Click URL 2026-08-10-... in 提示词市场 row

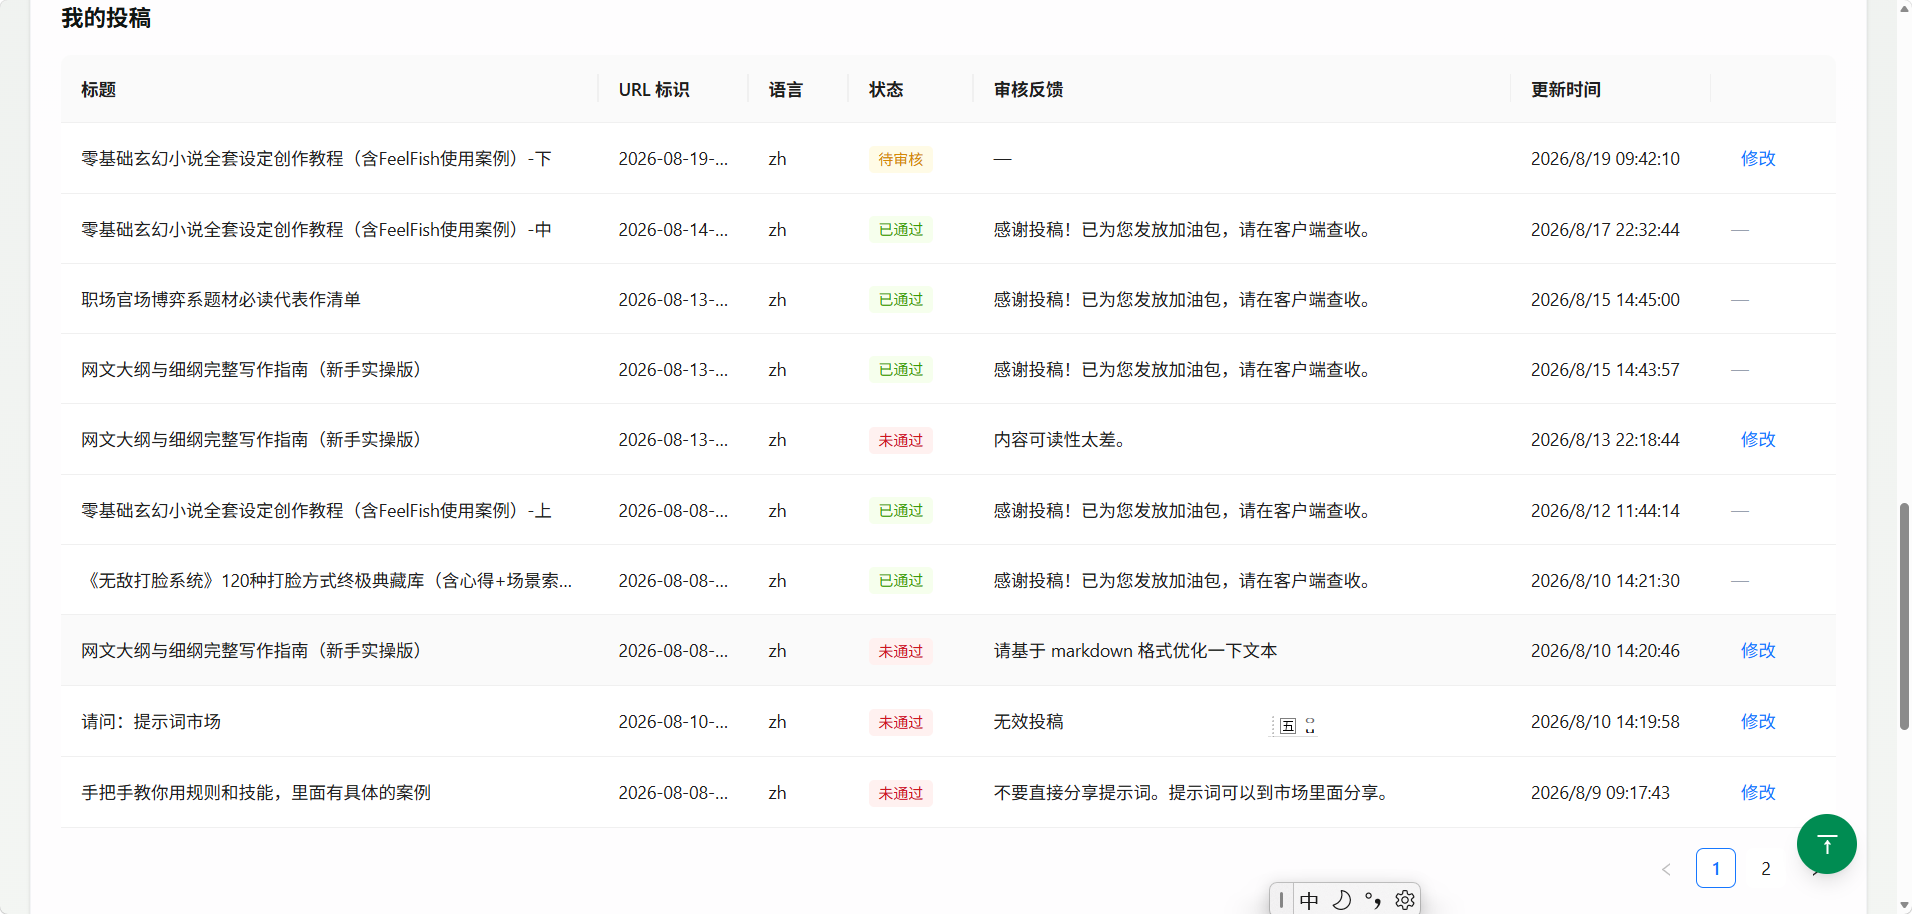[x=673, y=722]
